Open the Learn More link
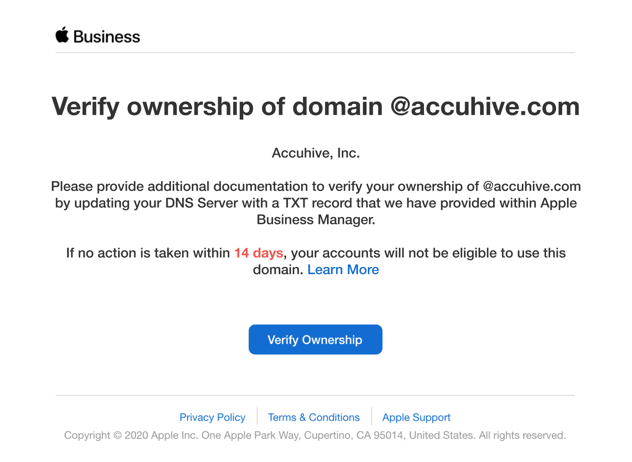 tap(343, 270)
